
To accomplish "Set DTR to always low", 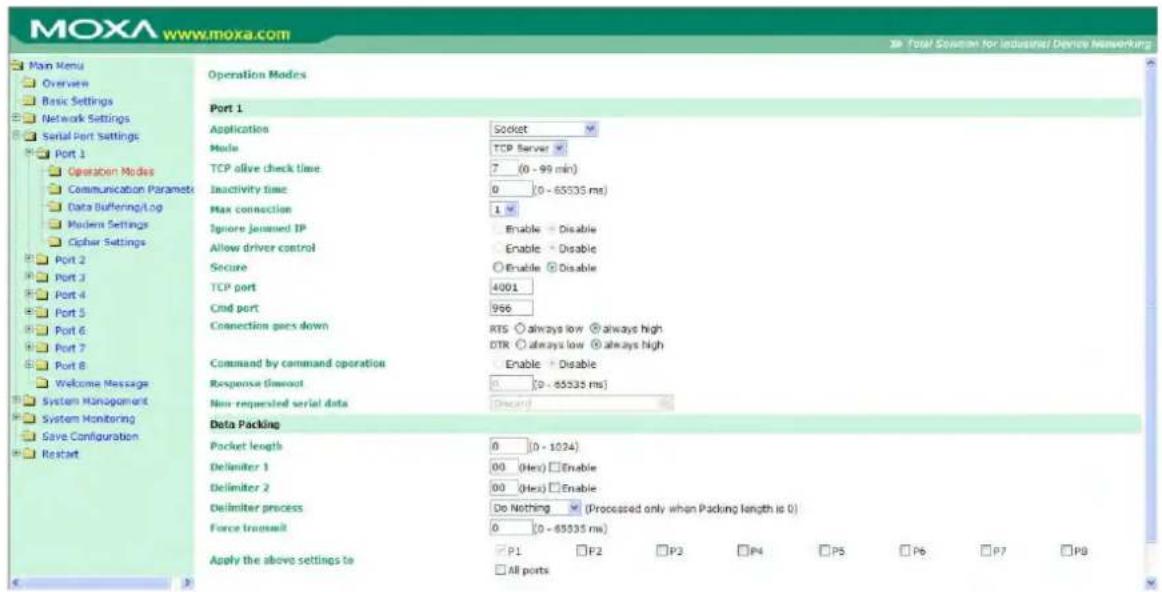I will [x=519, y=345].
